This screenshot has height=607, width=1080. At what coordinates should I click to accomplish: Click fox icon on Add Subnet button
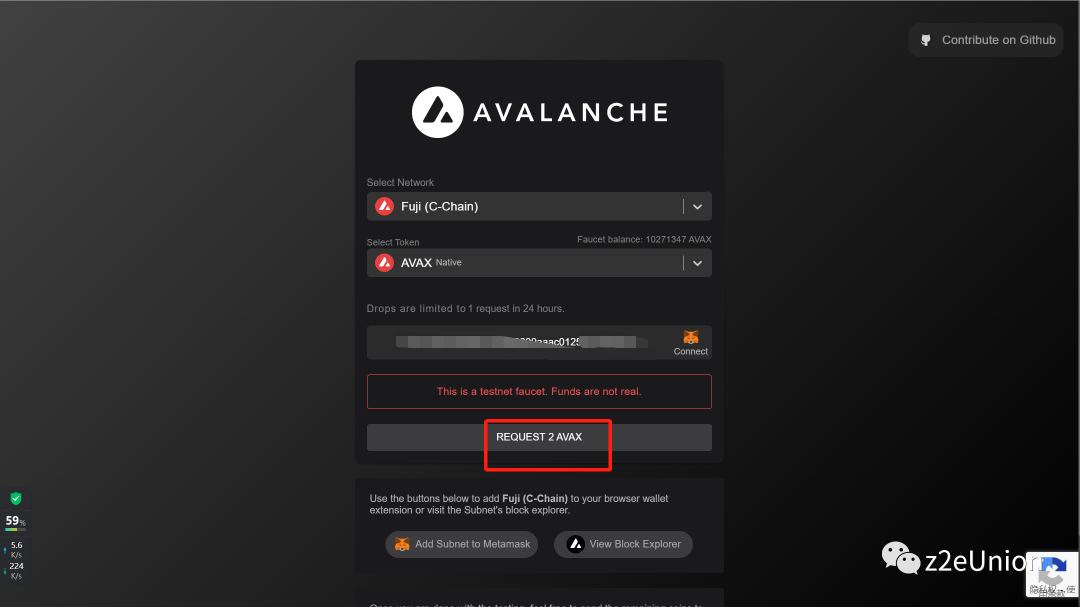[402, 544]
